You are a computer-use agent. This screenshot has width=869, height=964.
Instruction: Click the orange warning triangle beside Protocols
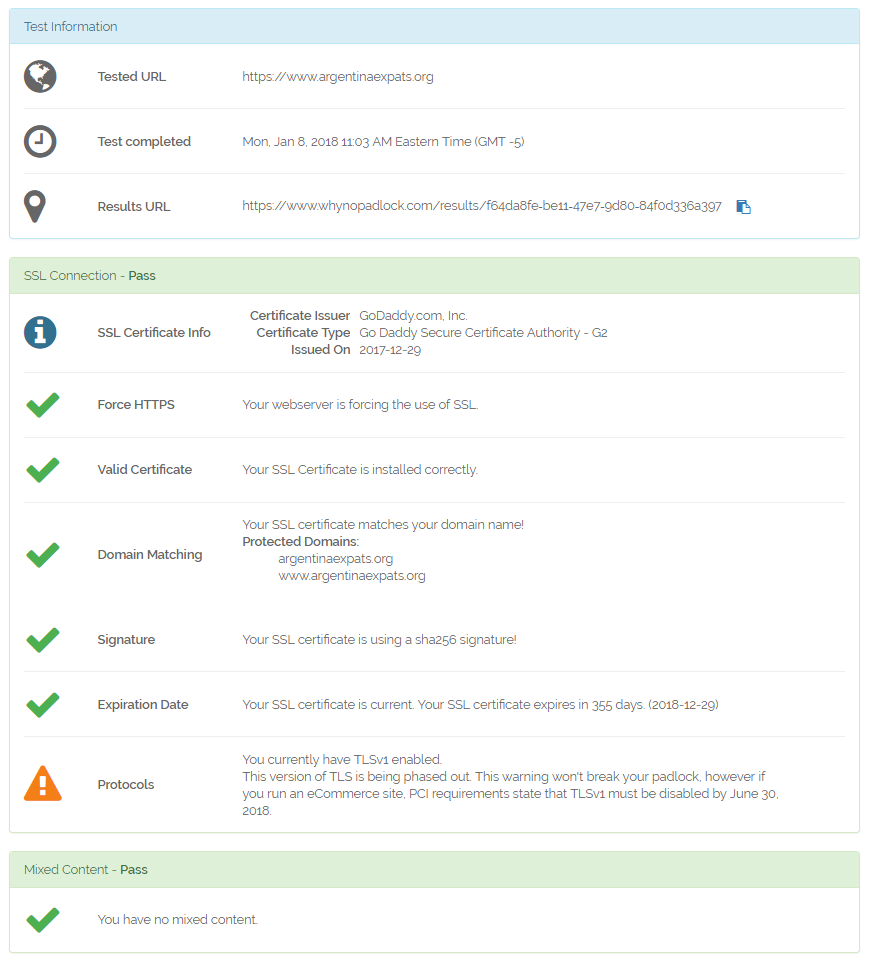[42, 784]
